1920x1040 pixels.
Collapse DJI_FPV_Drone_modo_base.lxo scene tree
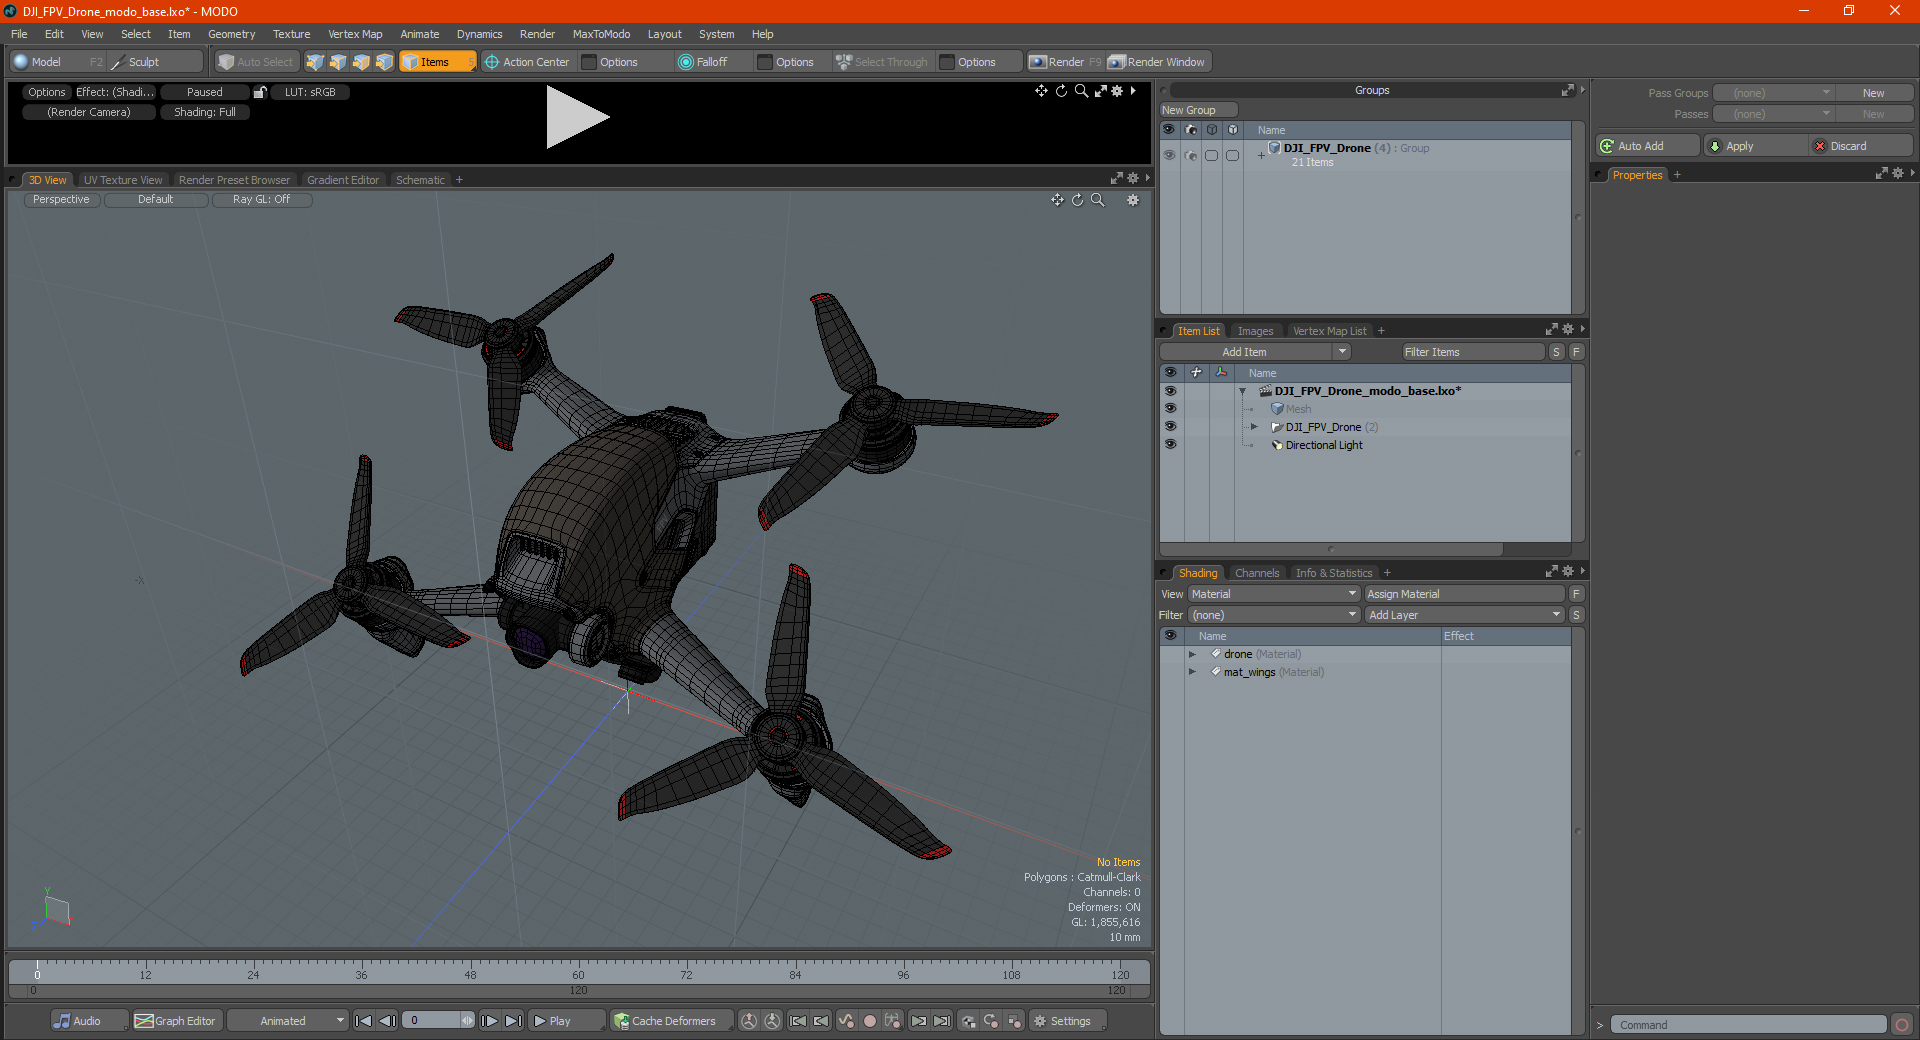[x=1243, y=391]
